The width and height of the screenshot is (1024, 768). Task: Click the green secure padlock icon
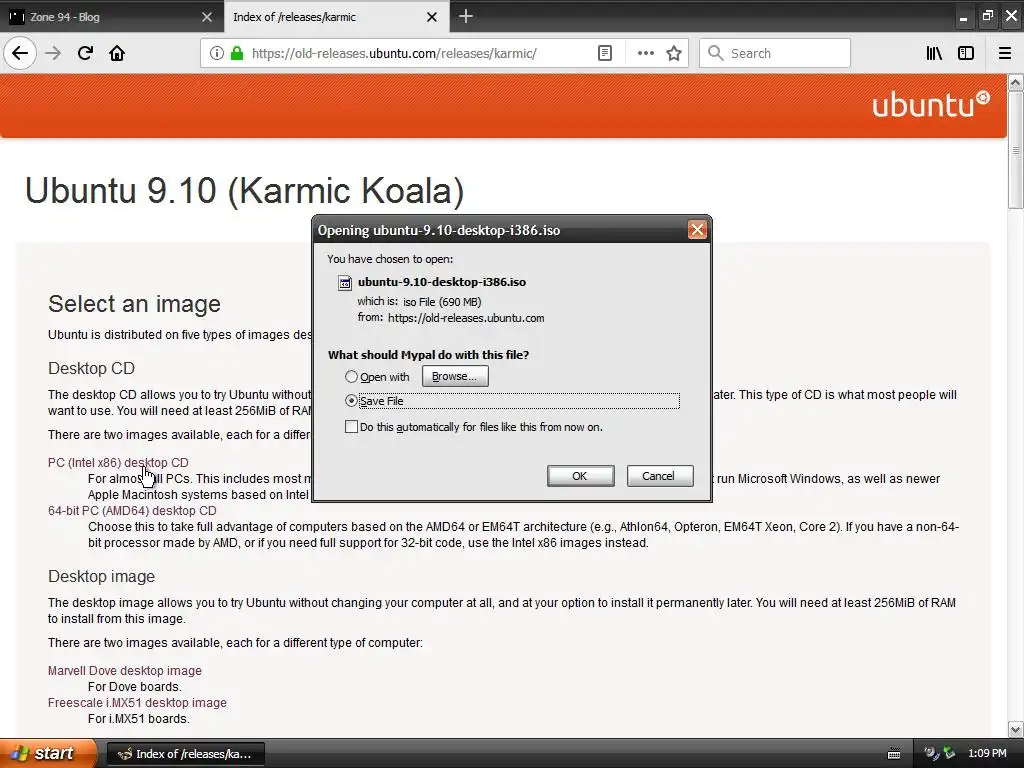[x=236, y=53]
